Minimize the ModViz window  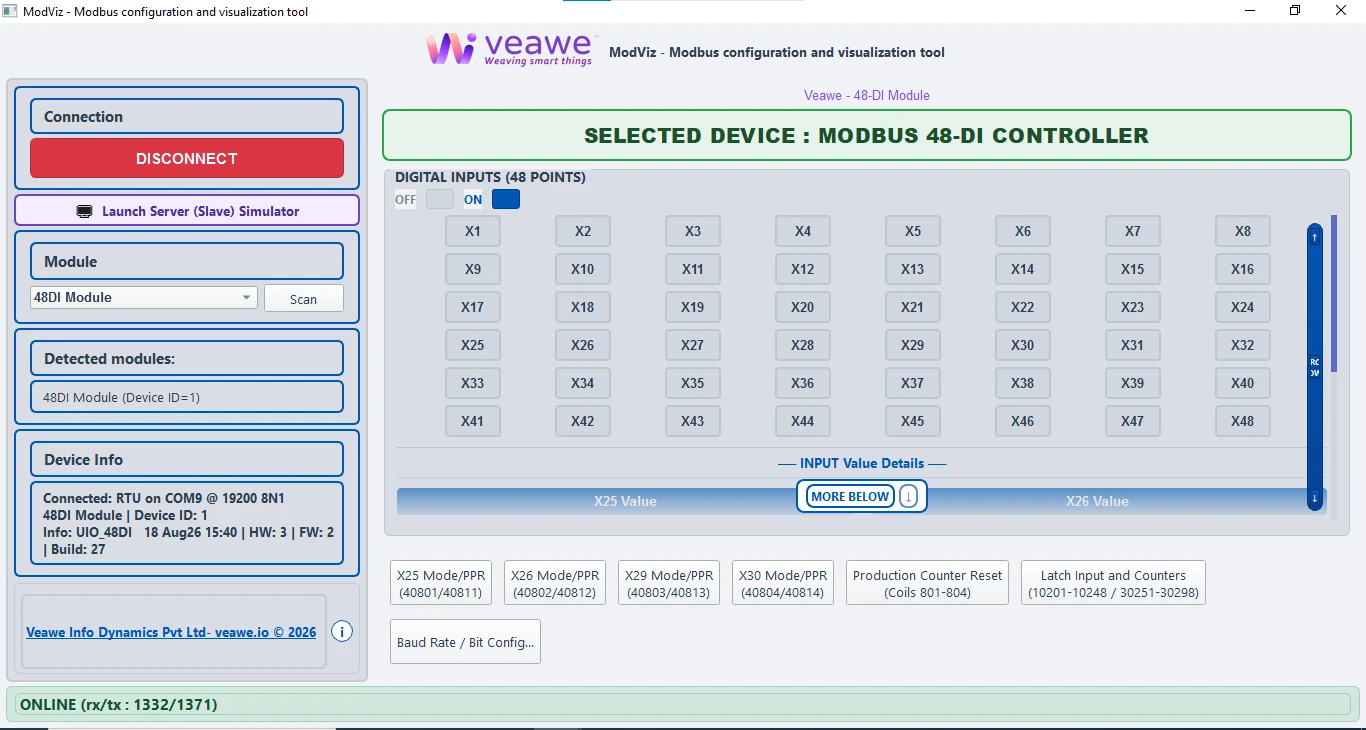[1250, 11]
